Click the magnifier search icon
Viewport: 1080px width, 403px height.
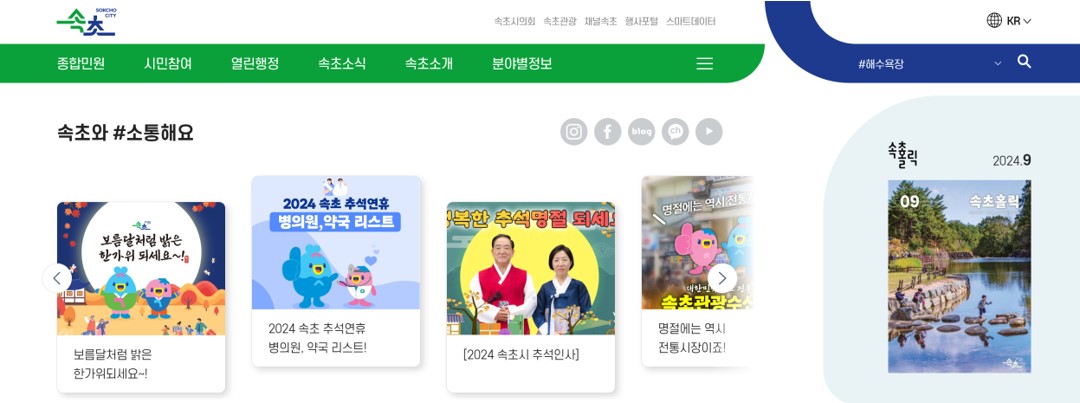1024,62
